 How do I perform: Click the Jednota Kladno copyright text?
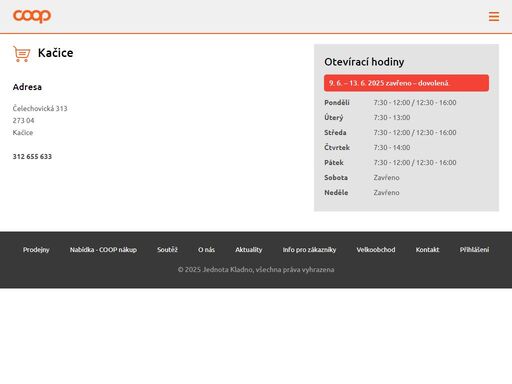256,270
